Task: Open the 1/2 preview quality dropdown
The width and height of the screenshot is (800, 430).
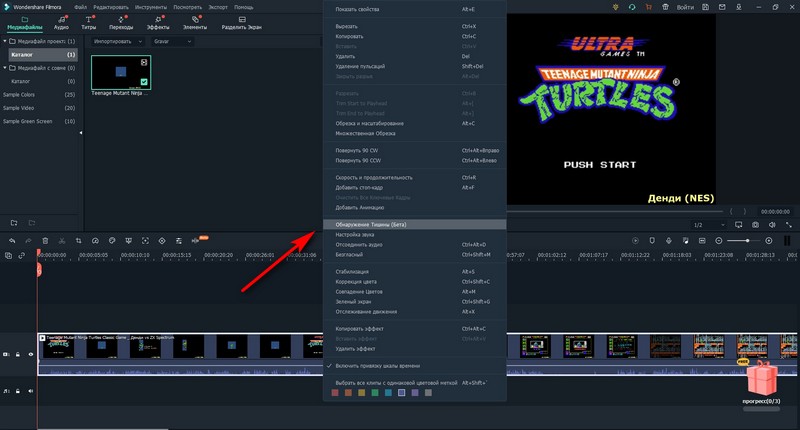Action: pyautogui.click(x=709, y=224)
